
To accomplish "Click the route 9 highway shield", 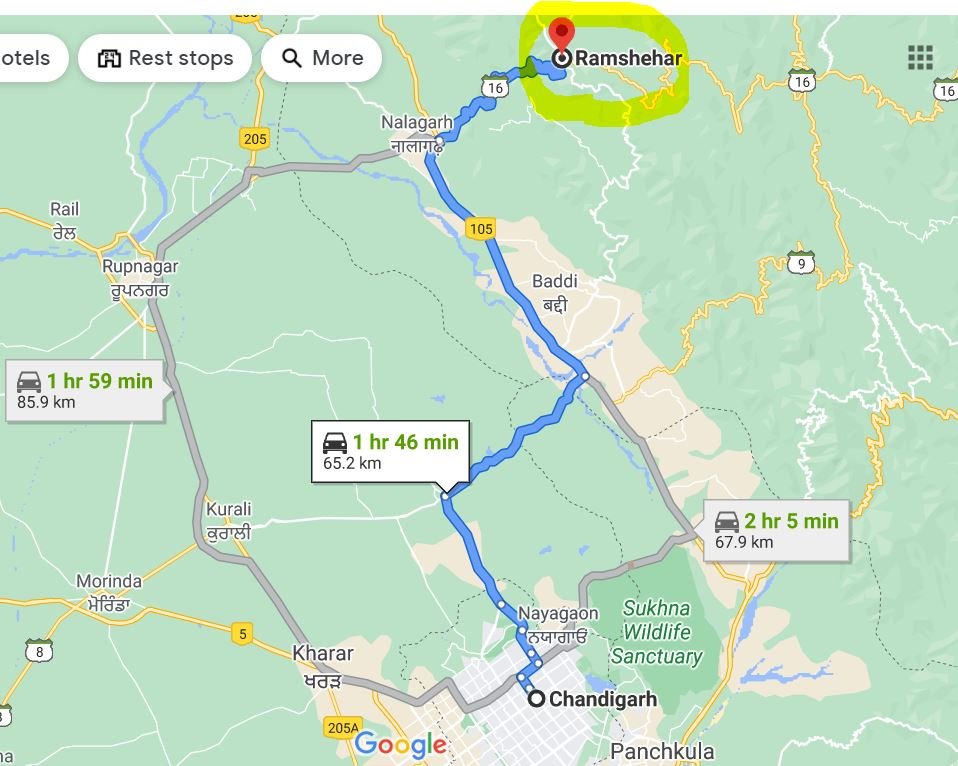I will [801, 263].
